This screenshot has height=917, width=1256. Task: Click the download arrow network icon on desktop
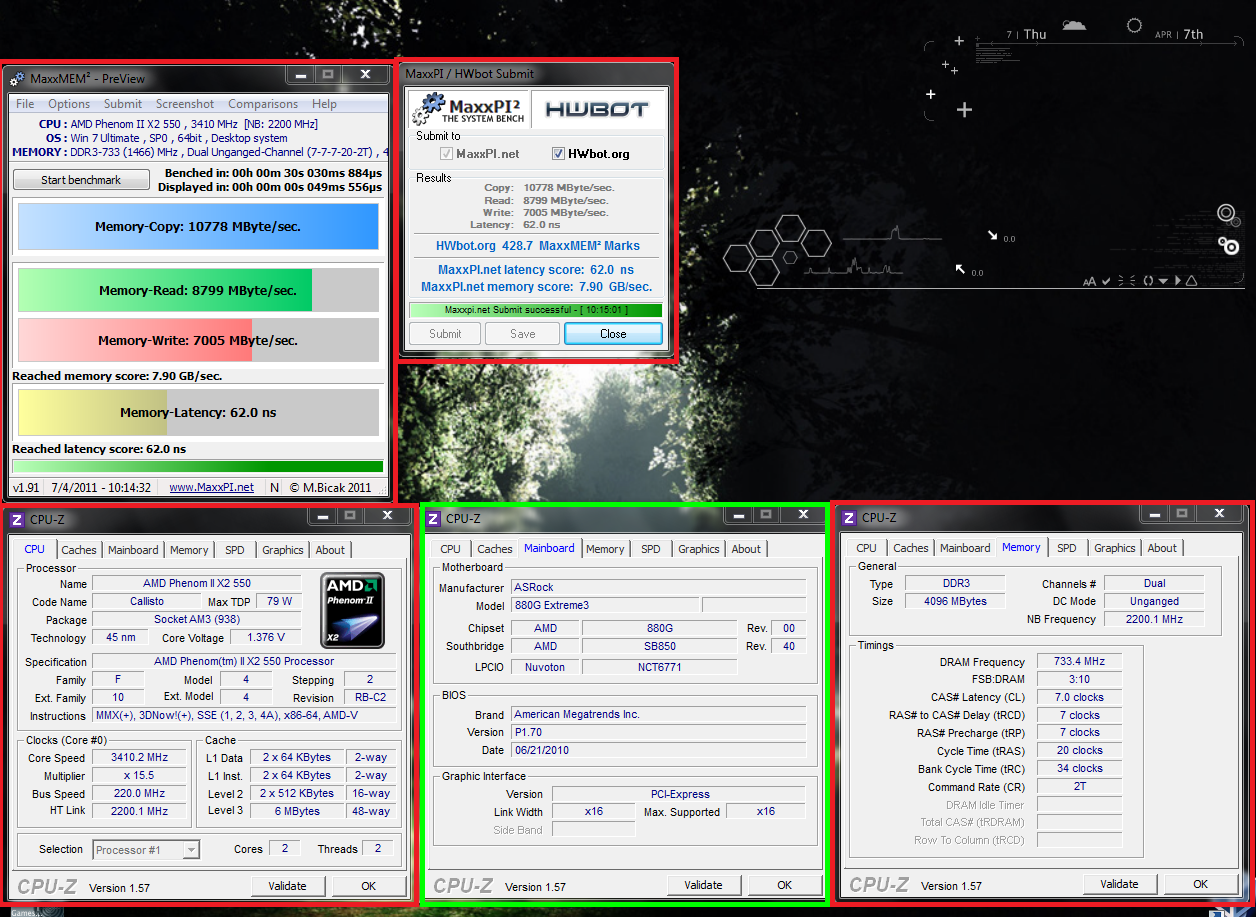click(993, 236)
